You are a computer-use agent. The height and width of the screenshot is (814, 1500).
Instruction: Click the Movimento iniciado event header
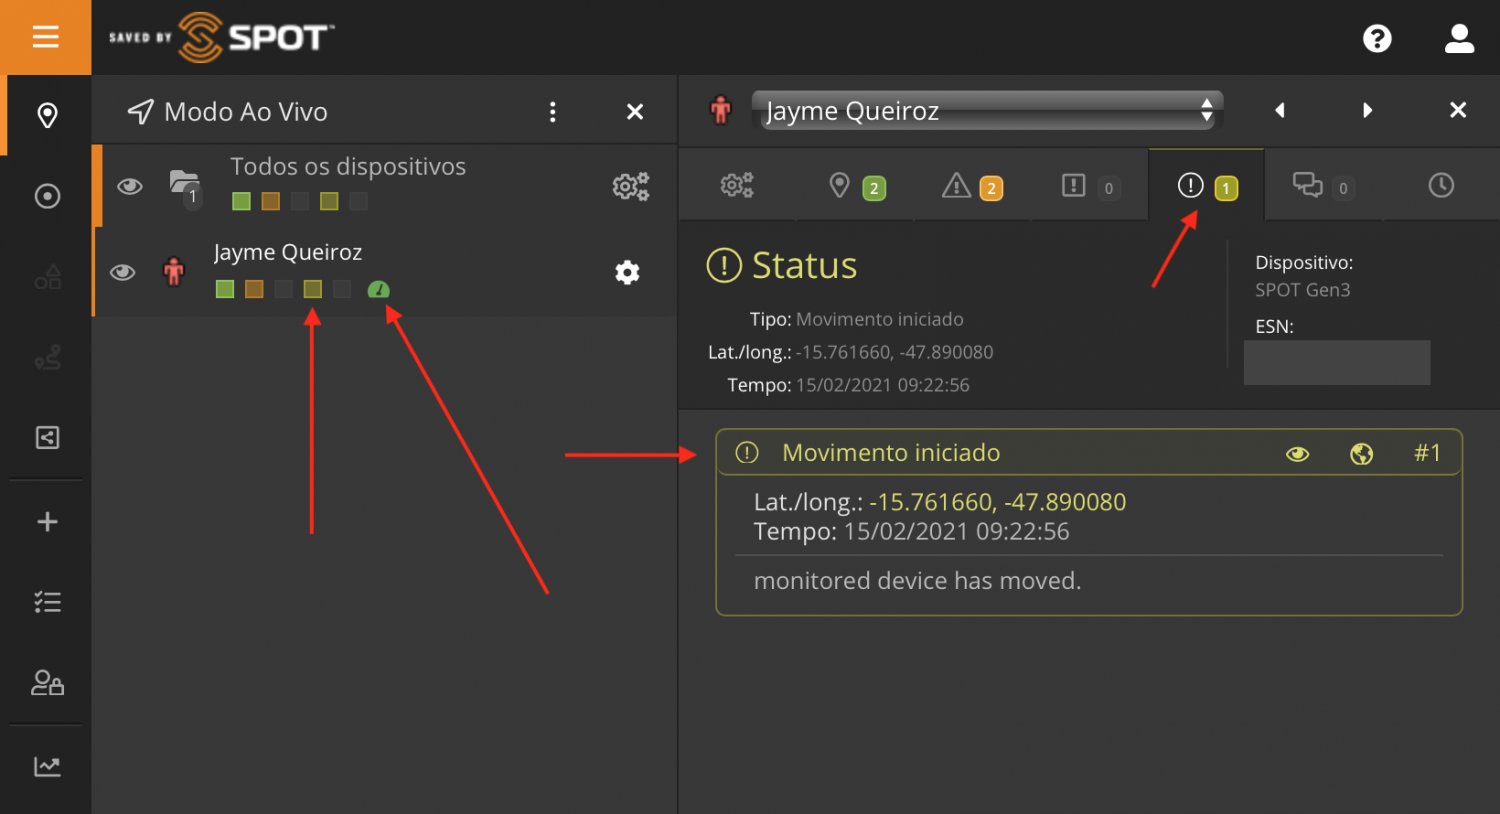click(x=890, y=453)
